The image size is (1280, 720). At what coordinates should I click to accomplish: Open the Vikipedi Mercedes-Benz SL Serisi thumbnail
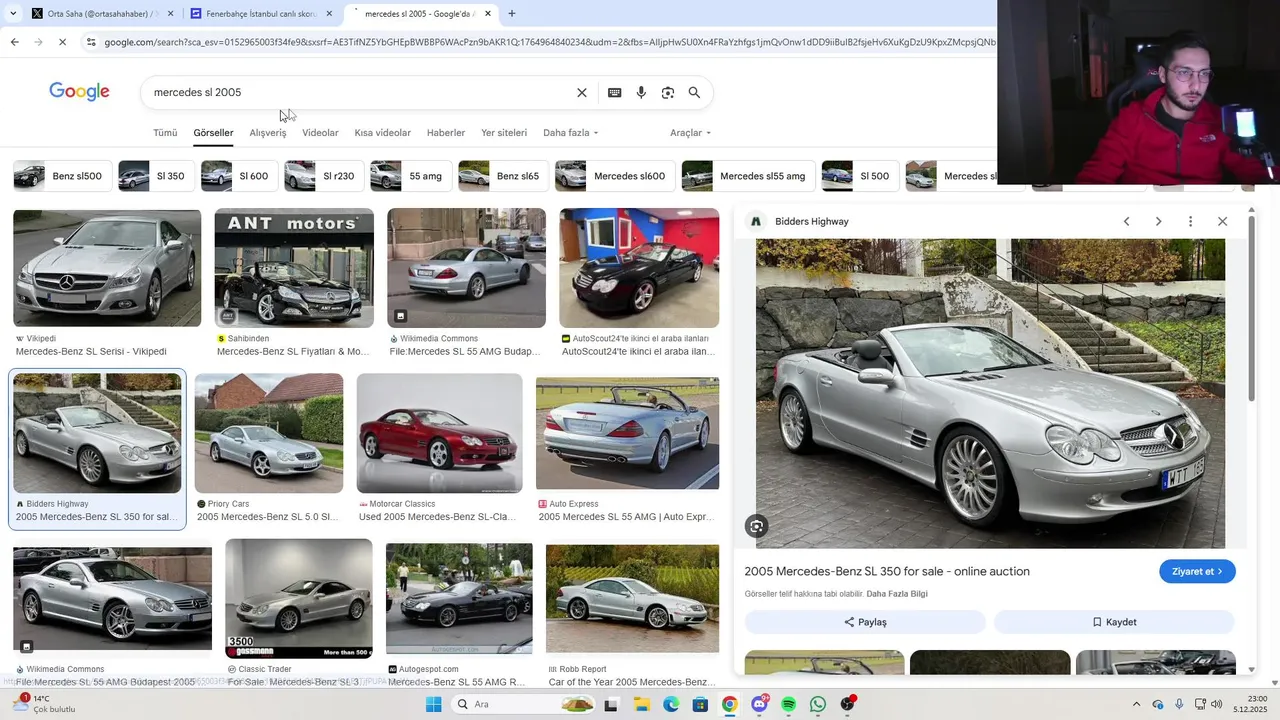tap(107, 268)
